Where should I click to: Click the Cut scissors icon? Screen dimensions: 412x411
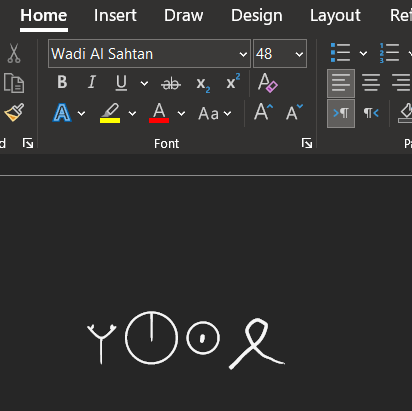click(x=14, y=53)
